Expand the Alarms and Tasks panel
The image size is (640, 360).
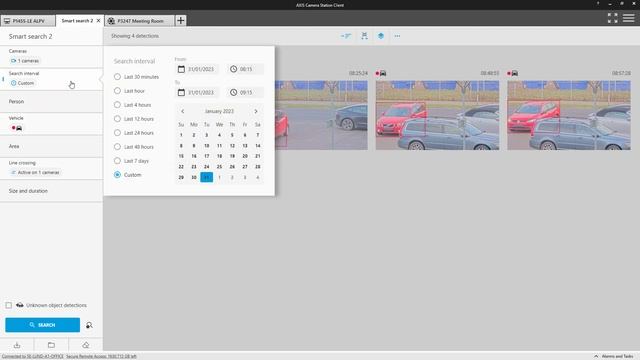pyautogui.click(x=614, y=356)
